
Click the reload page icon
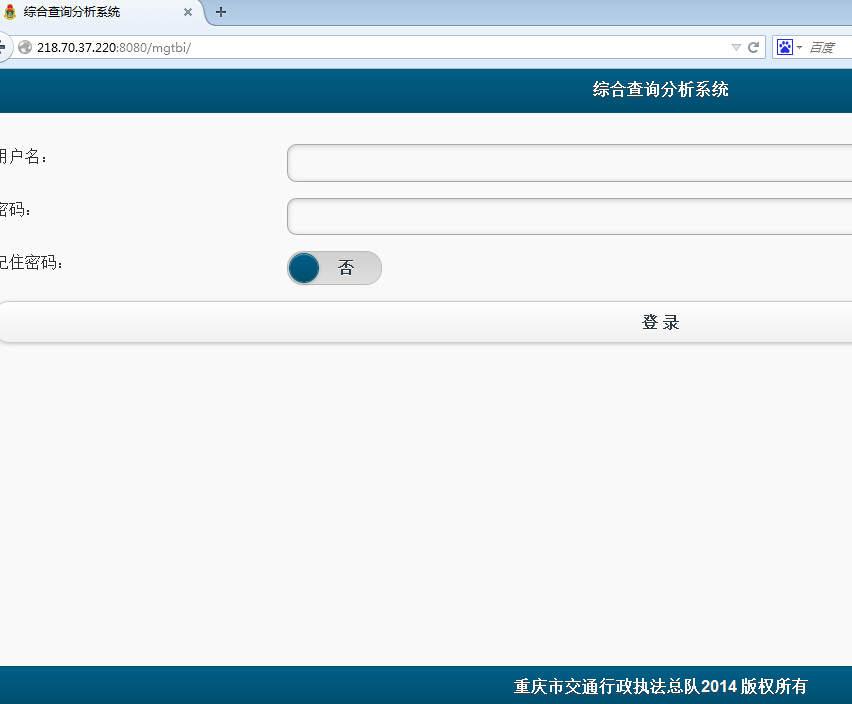pyautogui.click(x=753, y=47)
